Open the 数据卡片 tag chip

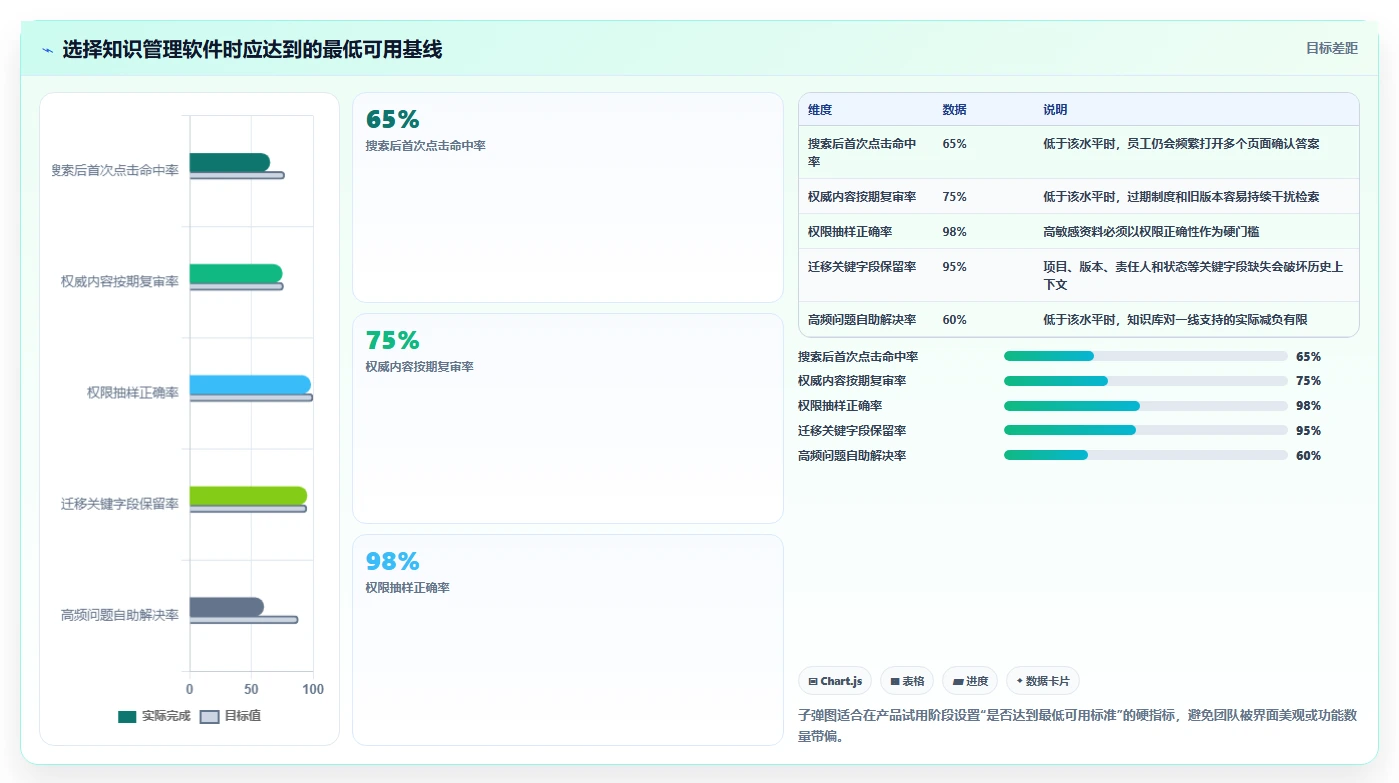click(x=1043, y=681)
